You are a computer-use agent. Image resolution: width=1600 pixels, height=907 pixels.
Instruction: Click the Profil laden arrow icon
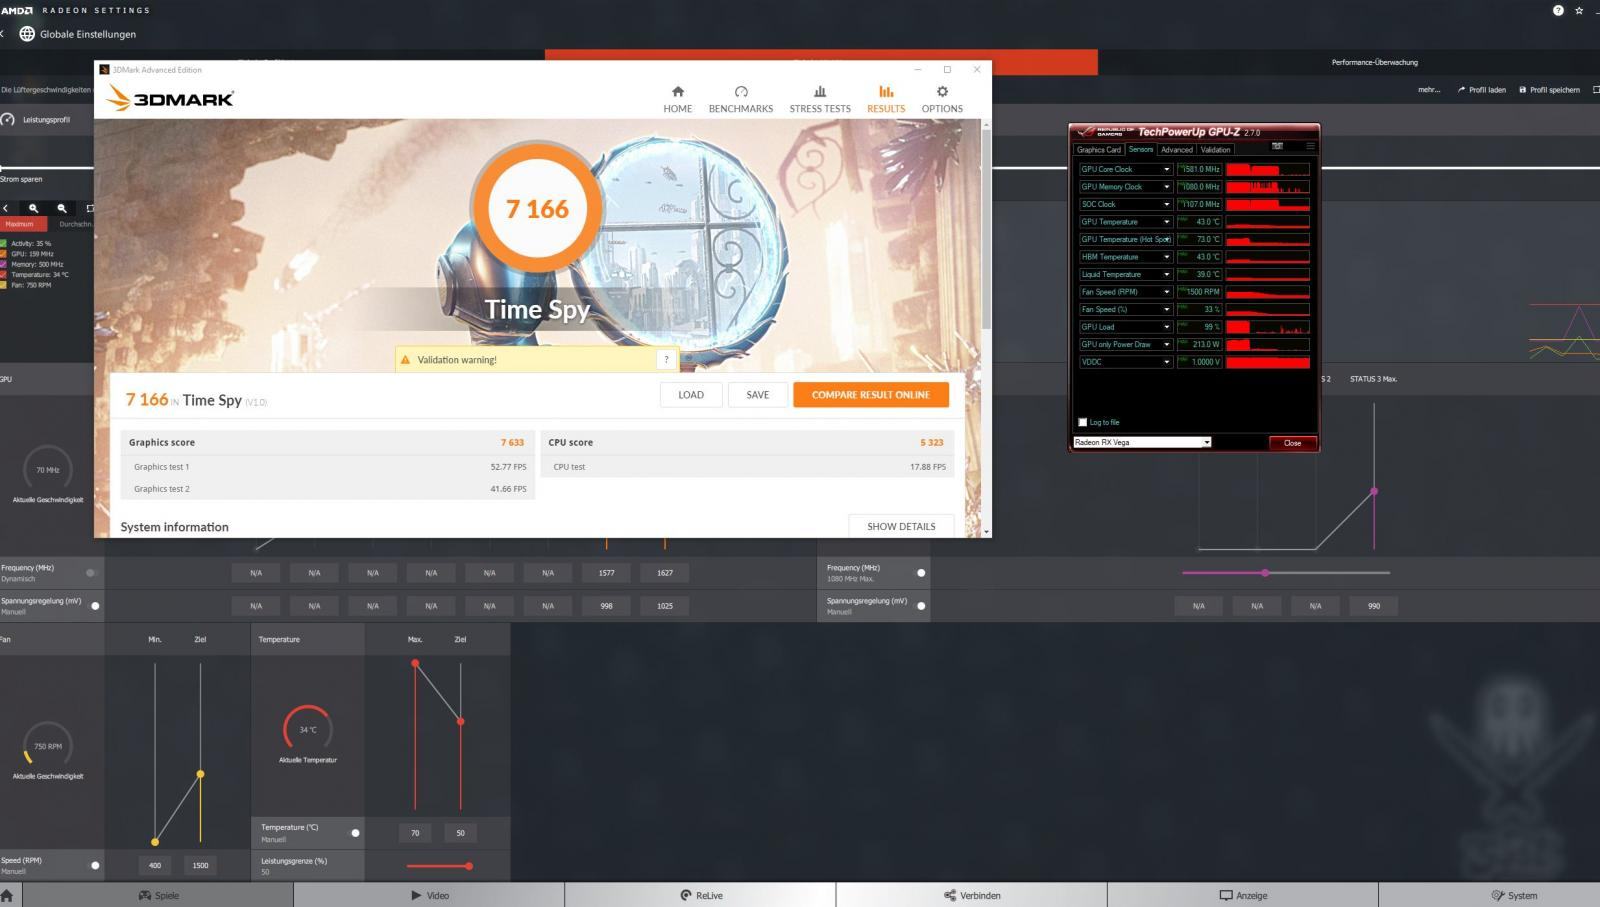1461,90
